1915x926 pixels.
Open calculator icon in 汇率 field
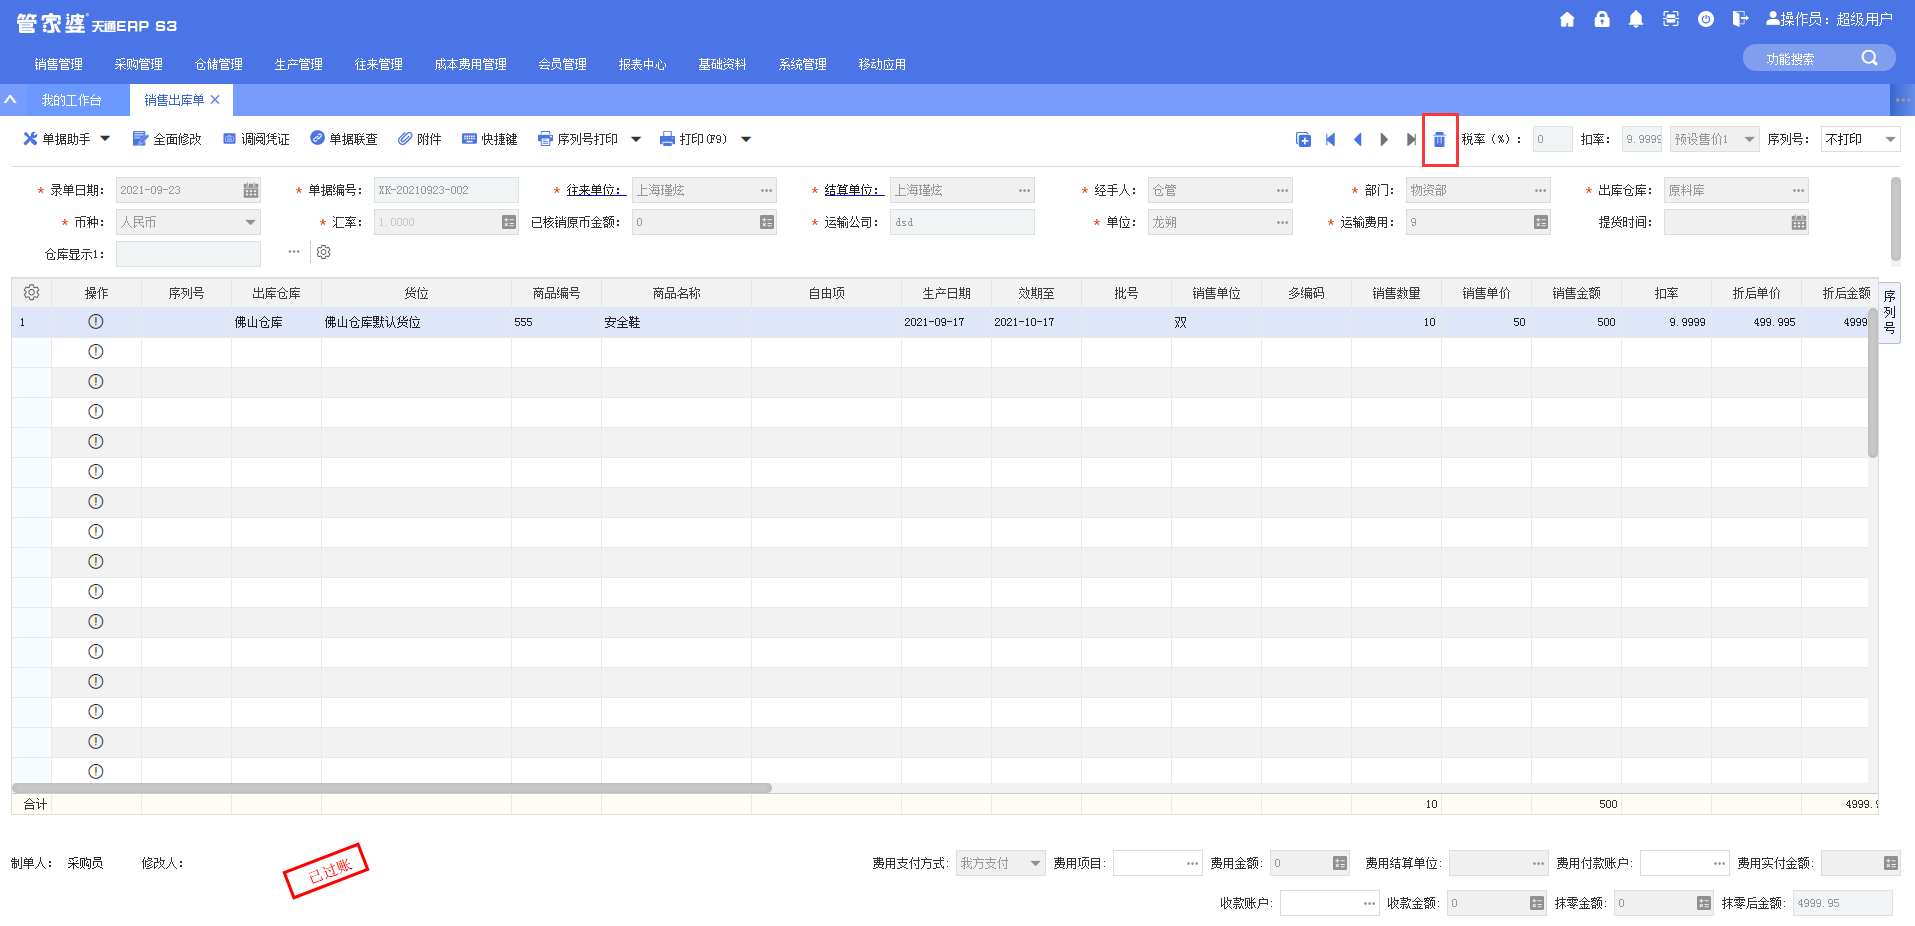(x=509, y=222)
